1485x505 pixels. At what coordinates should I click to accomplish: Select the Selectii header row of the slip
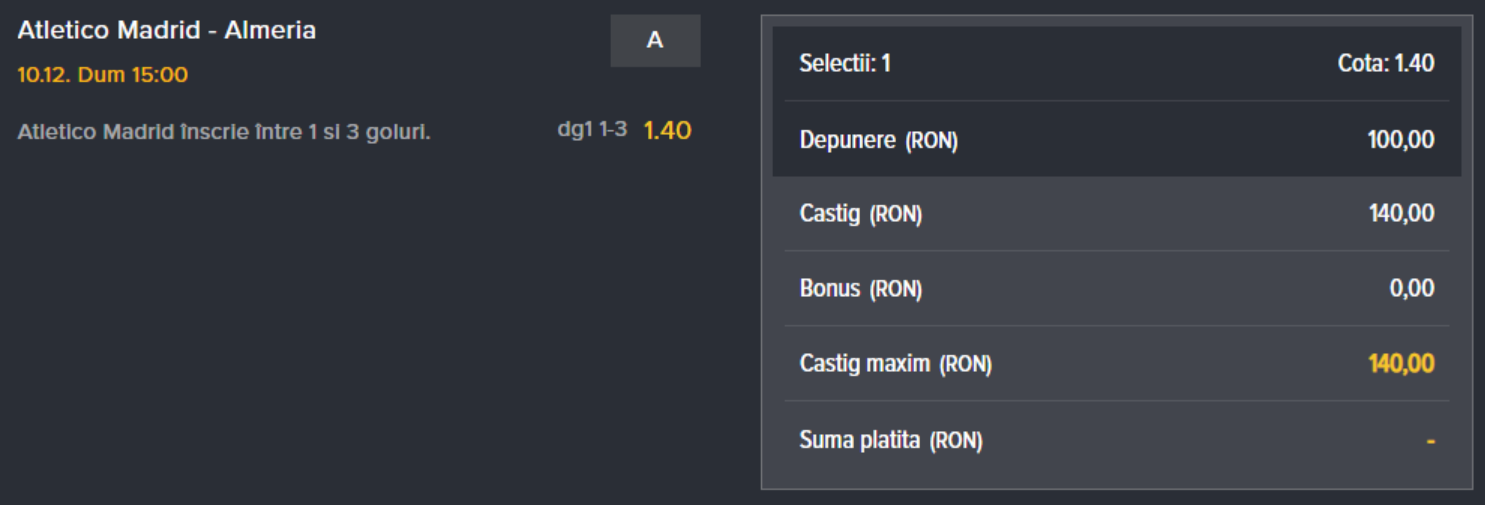(1117, 64)
